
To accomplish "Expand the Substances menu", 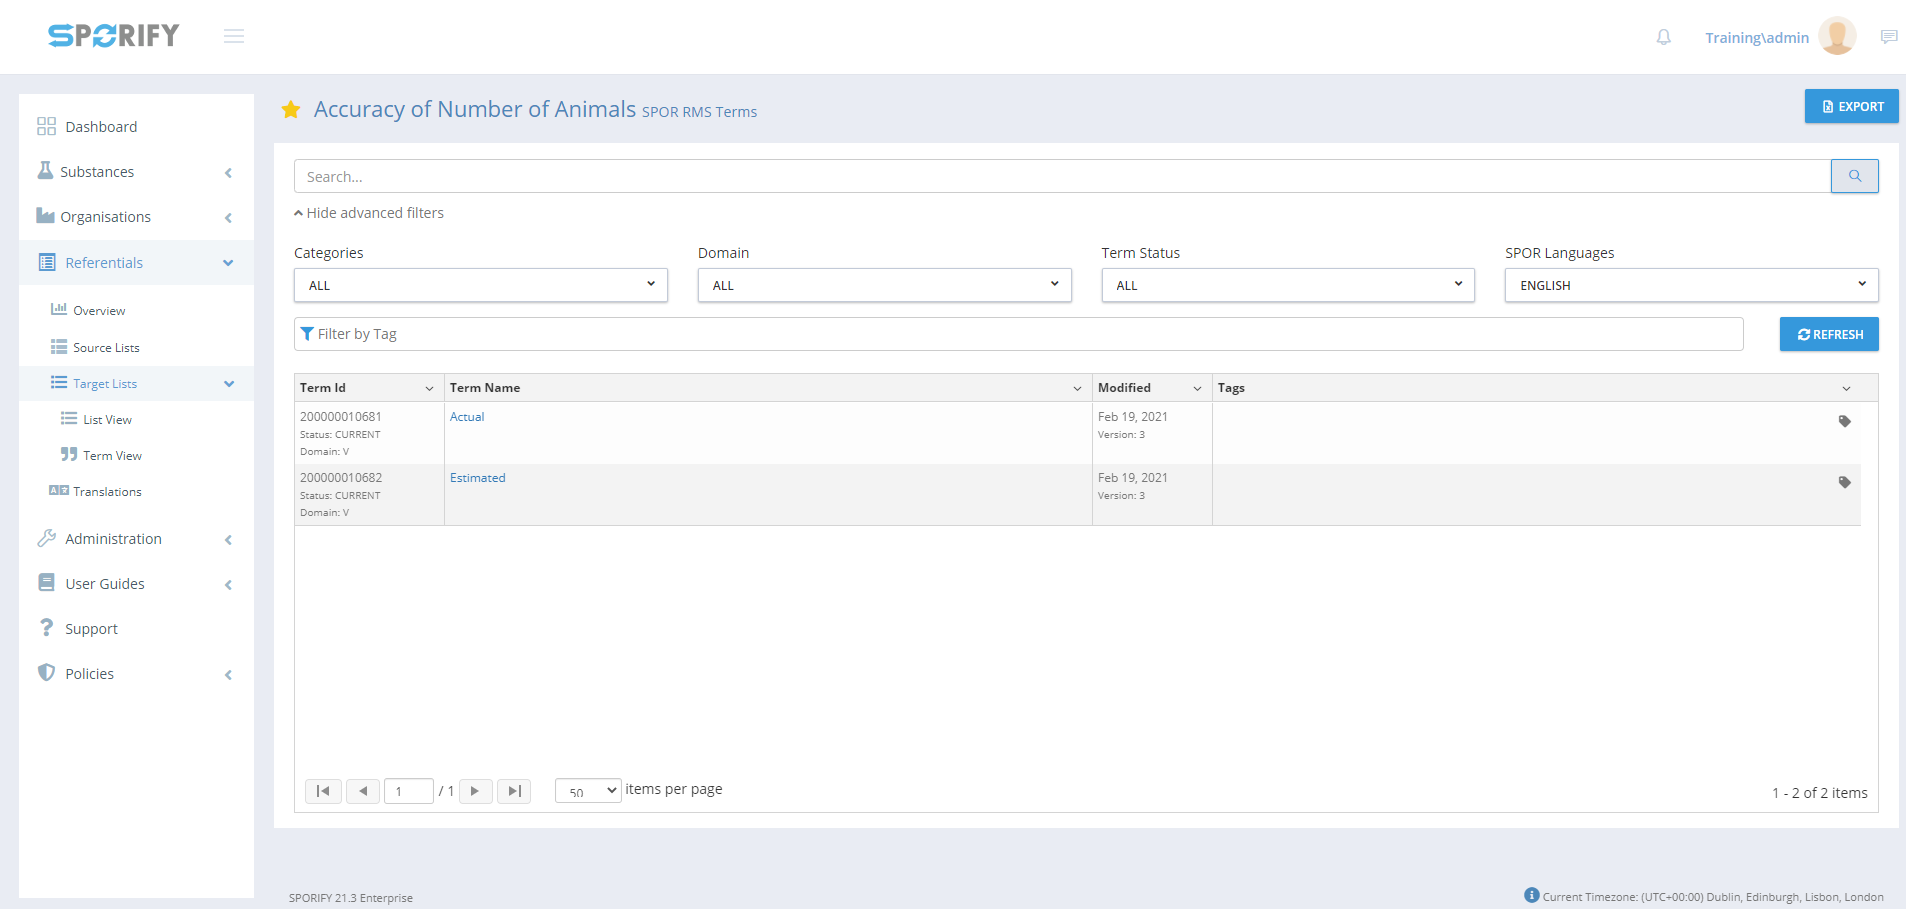I will pos(97,172).
